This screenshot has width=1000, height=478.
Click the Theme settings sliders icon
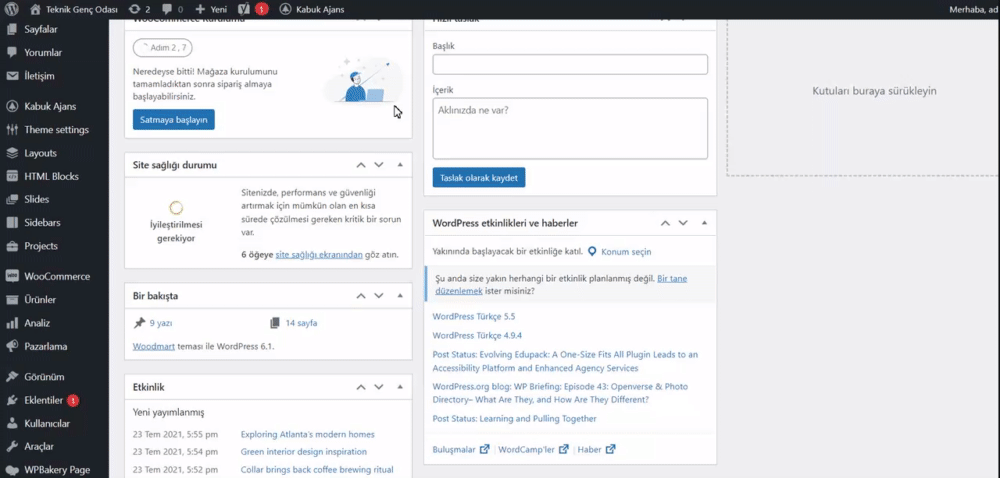click(x=12, y=130)
